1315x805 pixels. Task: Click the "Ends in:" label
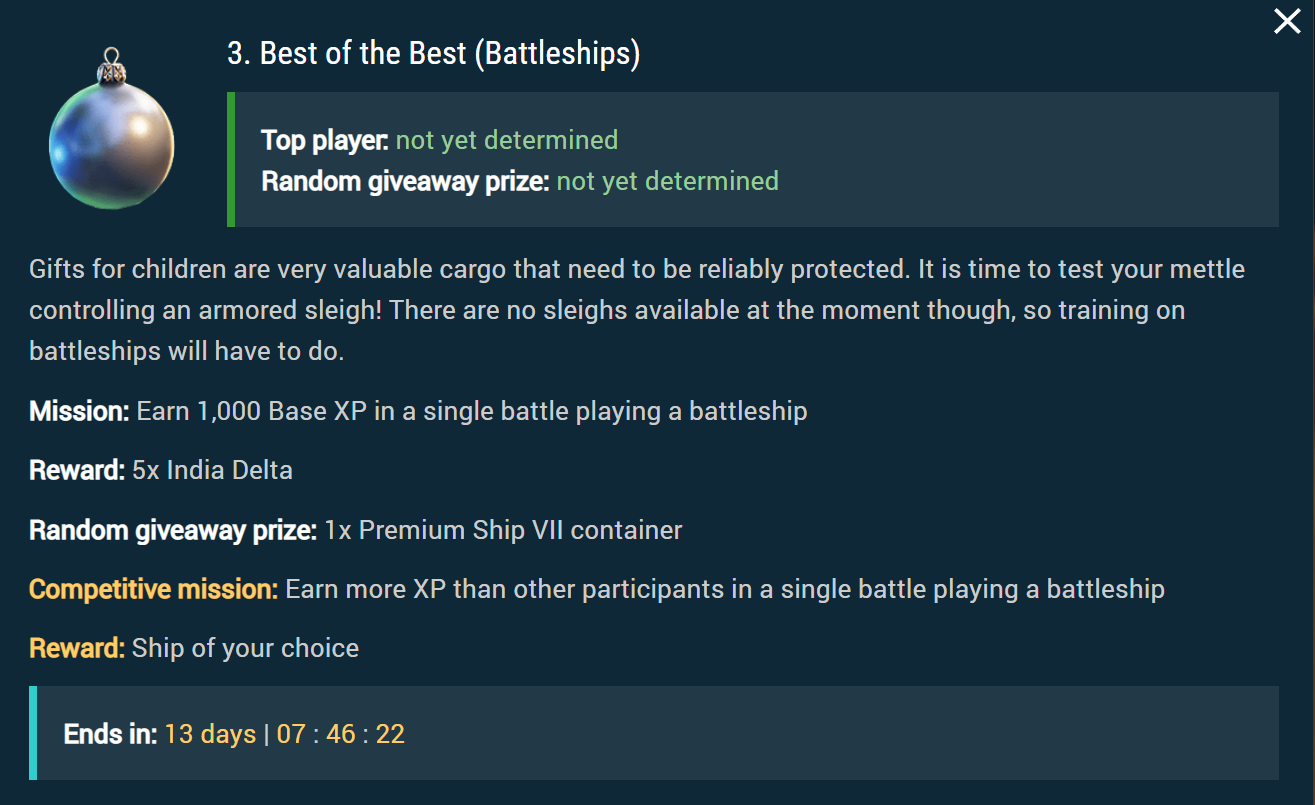(x=110, y=734)
